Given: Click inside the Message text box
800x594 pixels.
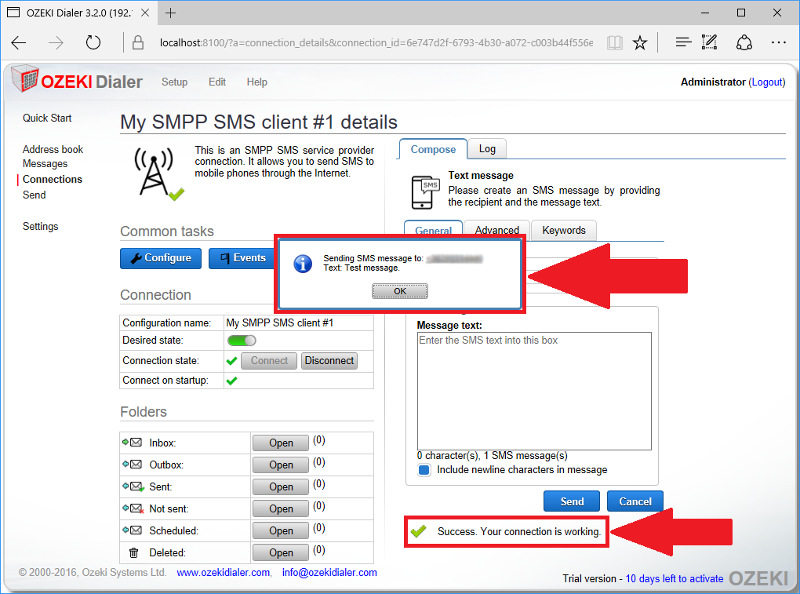Looking at the screenshot, I should click(534, 390).
